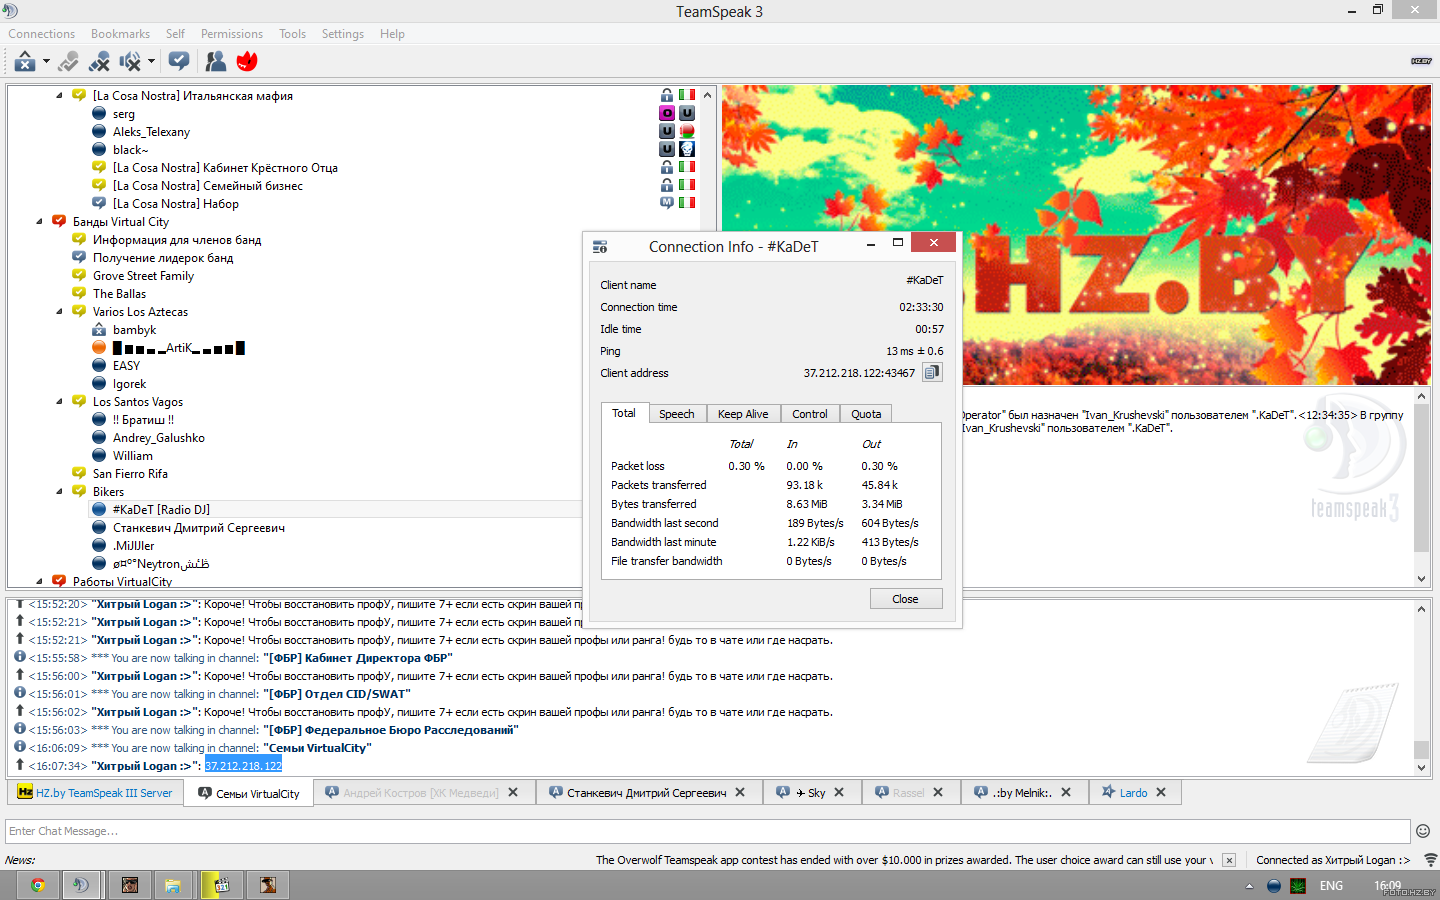Viewport: 1440px width, 900px height.
Task: Click the away status toolbar icon
Action: click(26, 62)
